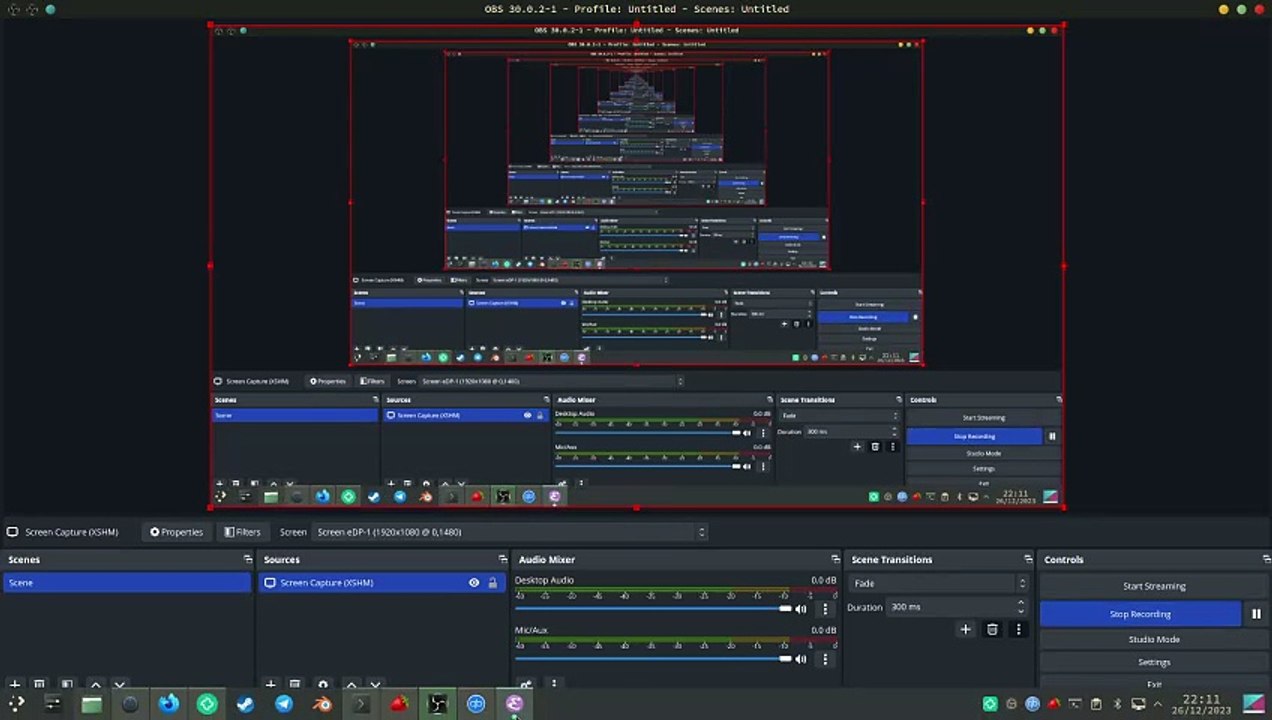Click the Mic/Aux label
Image resolution: width=1272 pixels, height=720 pixels.
[x=531, y=630]
